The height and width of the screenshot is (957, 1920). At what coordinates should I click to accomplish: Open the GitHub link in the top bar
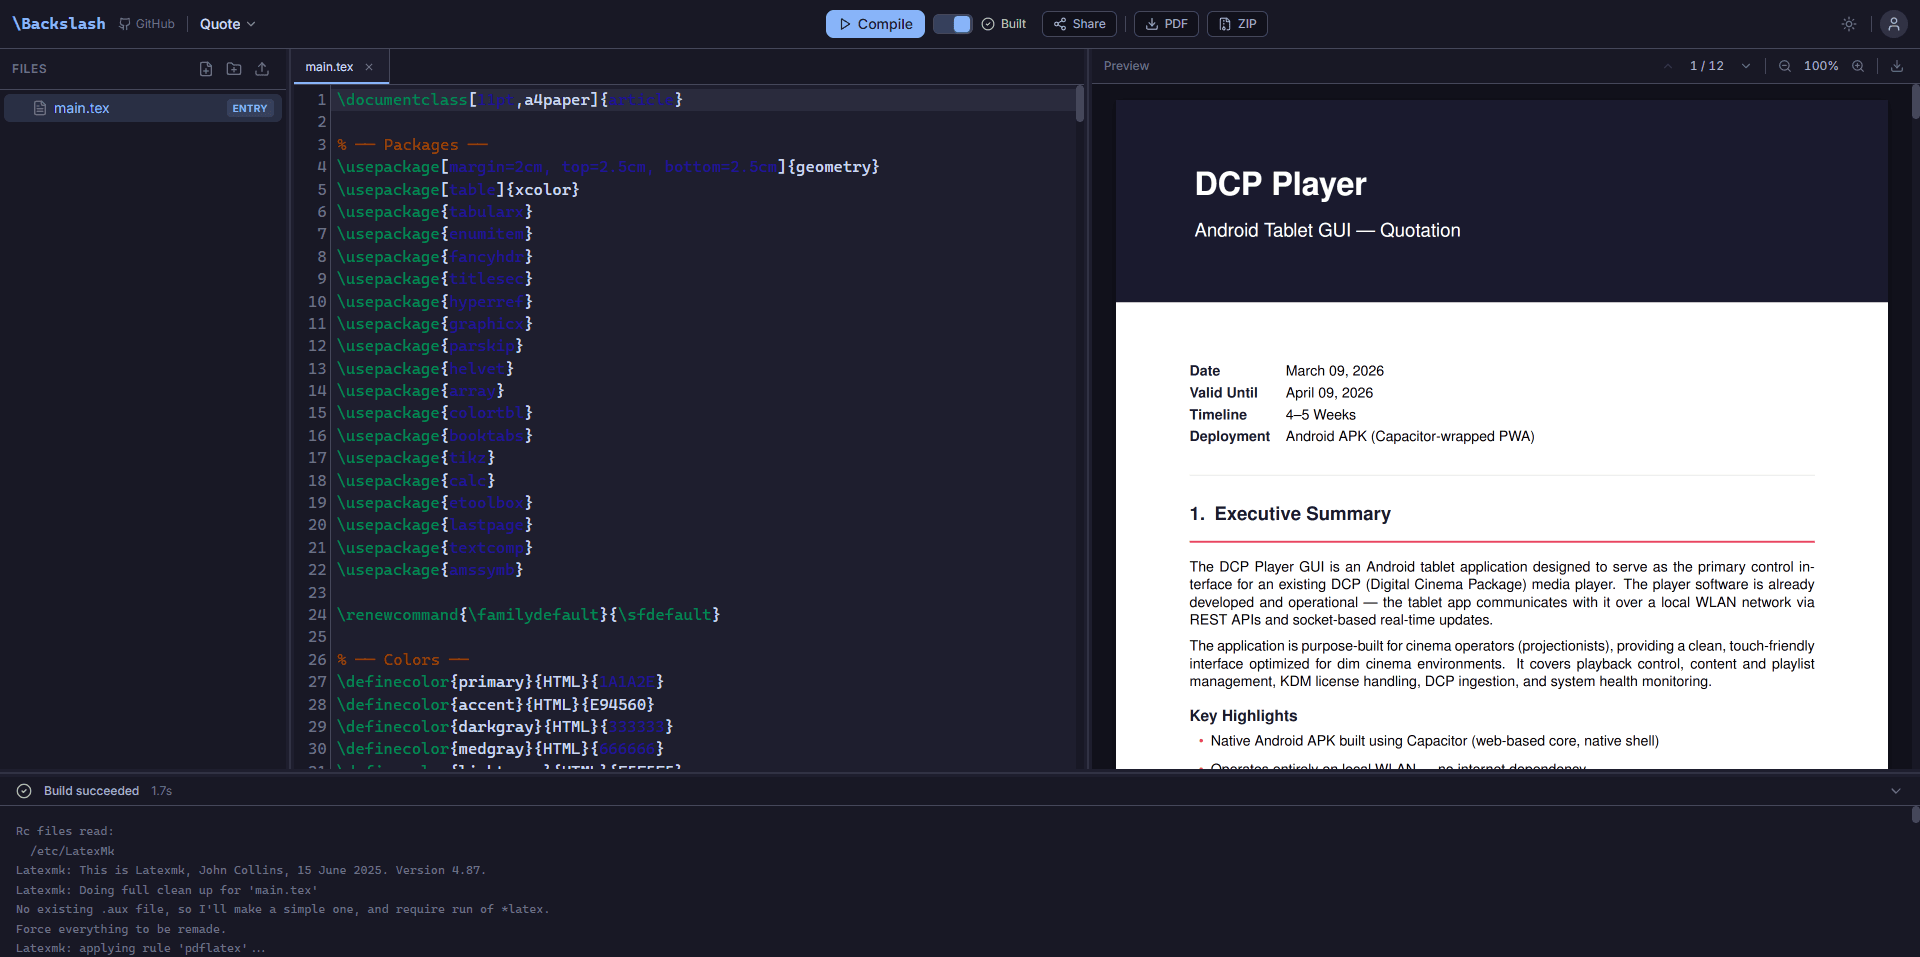point(146,23)
